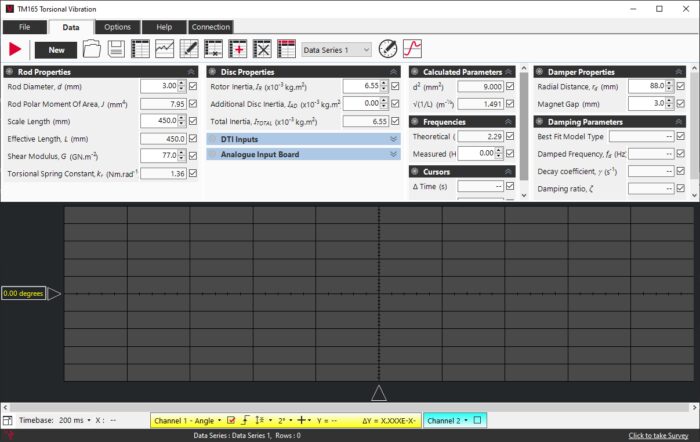Click the zero level arrow marker on graph
This screenshot has width=700, height=442.
[54, 294]
